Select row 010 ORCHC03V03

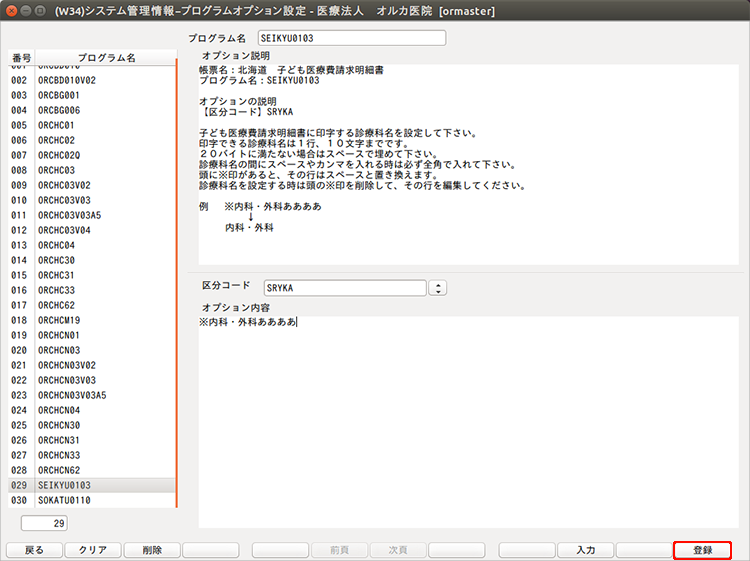[x=92, y=200]
